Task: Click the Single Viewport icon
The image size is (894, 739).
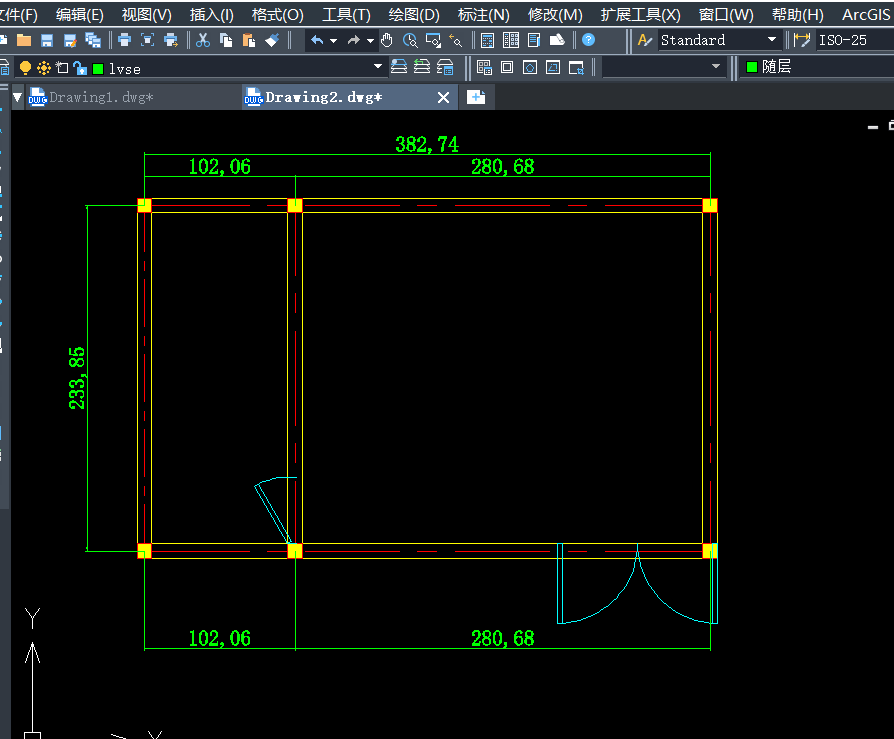Action: pos(507,67)
